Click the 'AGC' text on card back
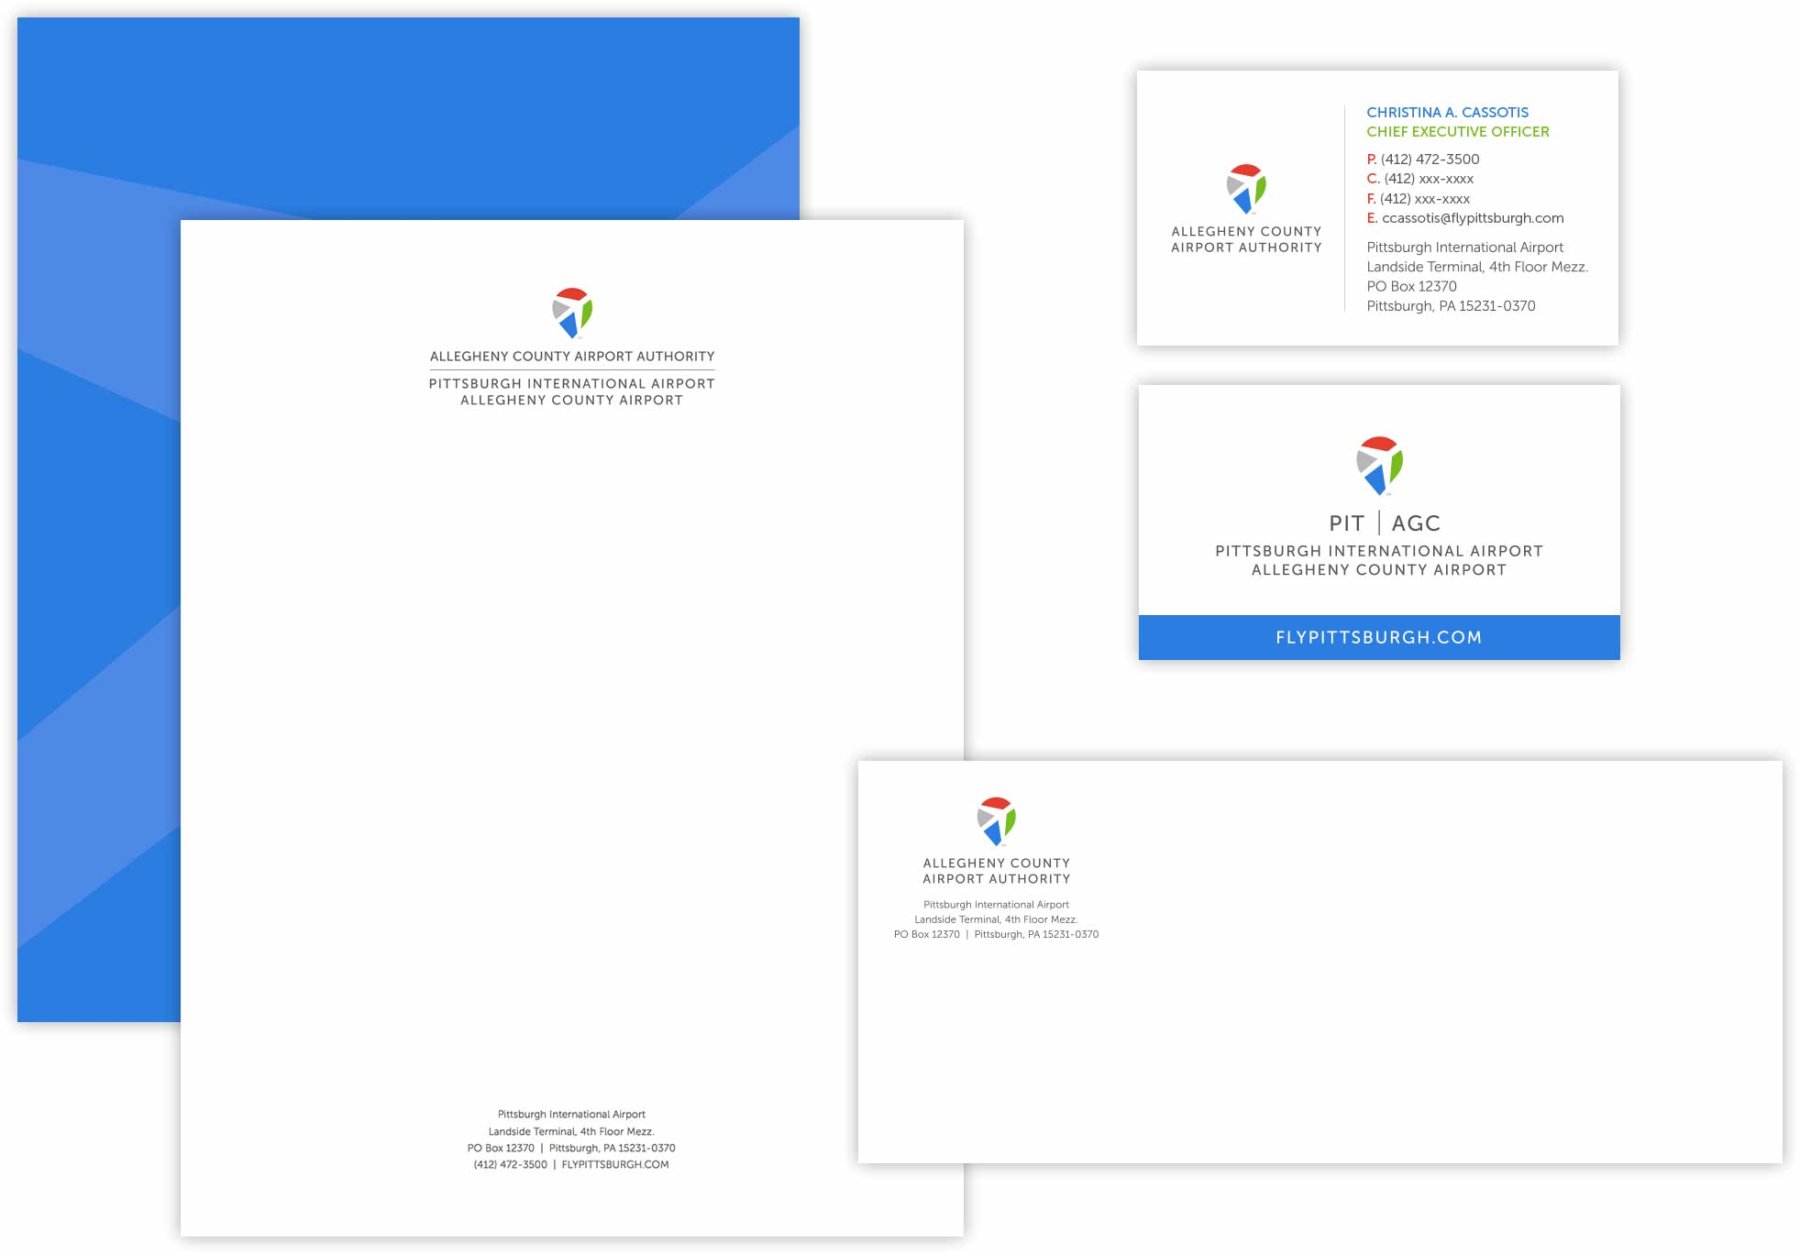 (x=1416, y=523)
